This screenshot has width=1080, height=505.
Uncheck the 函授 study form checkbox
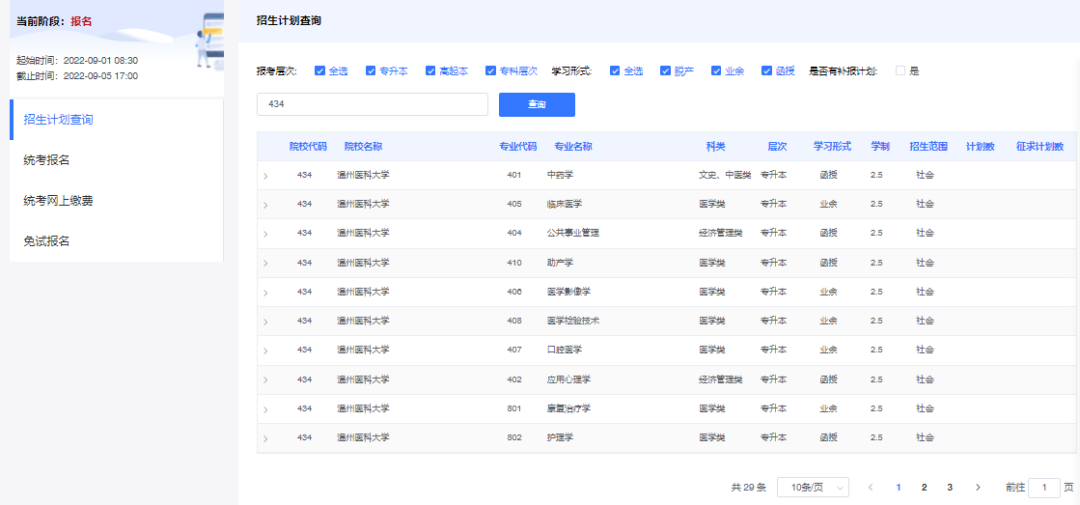767,71
